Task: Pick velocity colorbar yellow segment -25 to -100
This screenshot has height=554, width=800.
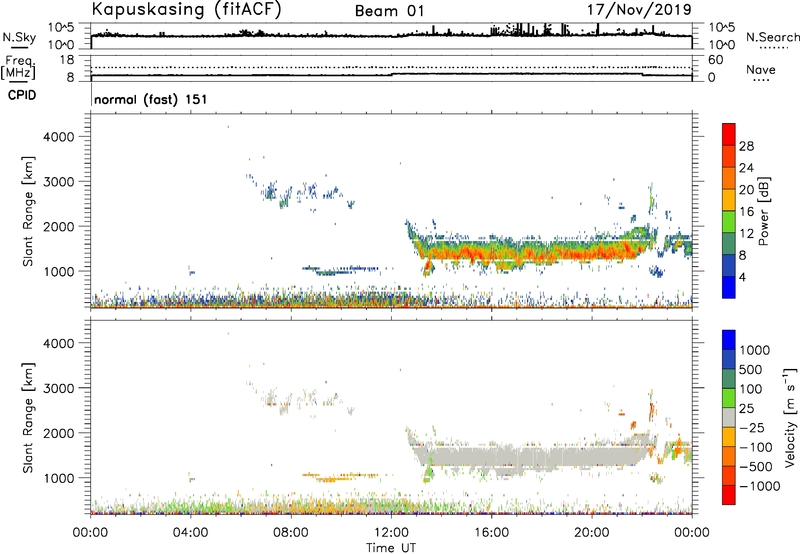Action: point(729,437)
